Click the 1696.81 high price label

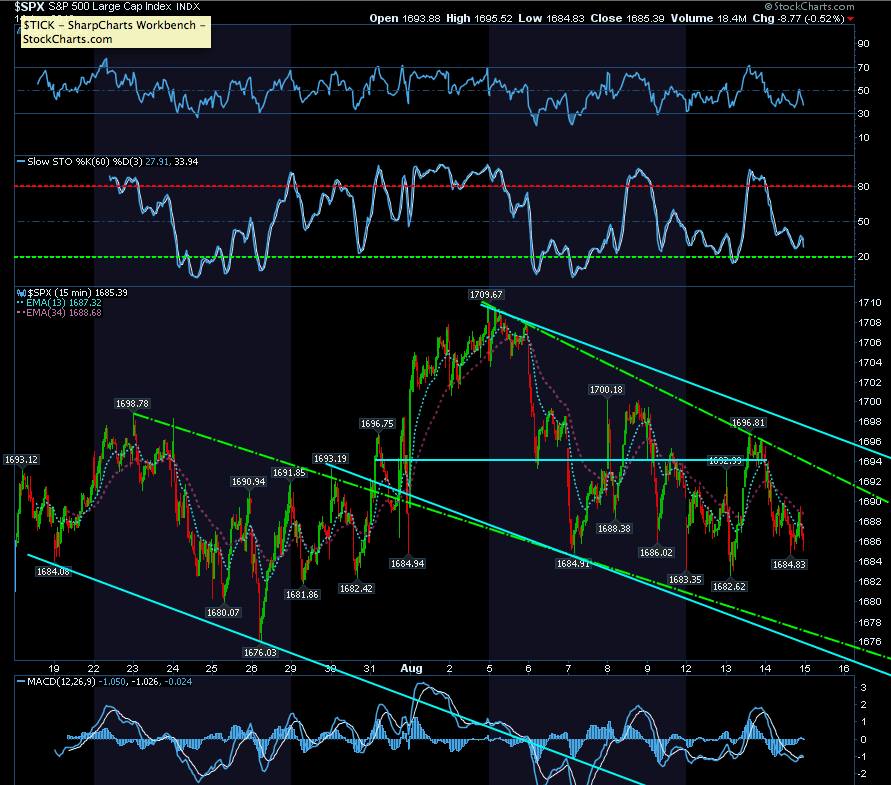[x=748, y=422]
